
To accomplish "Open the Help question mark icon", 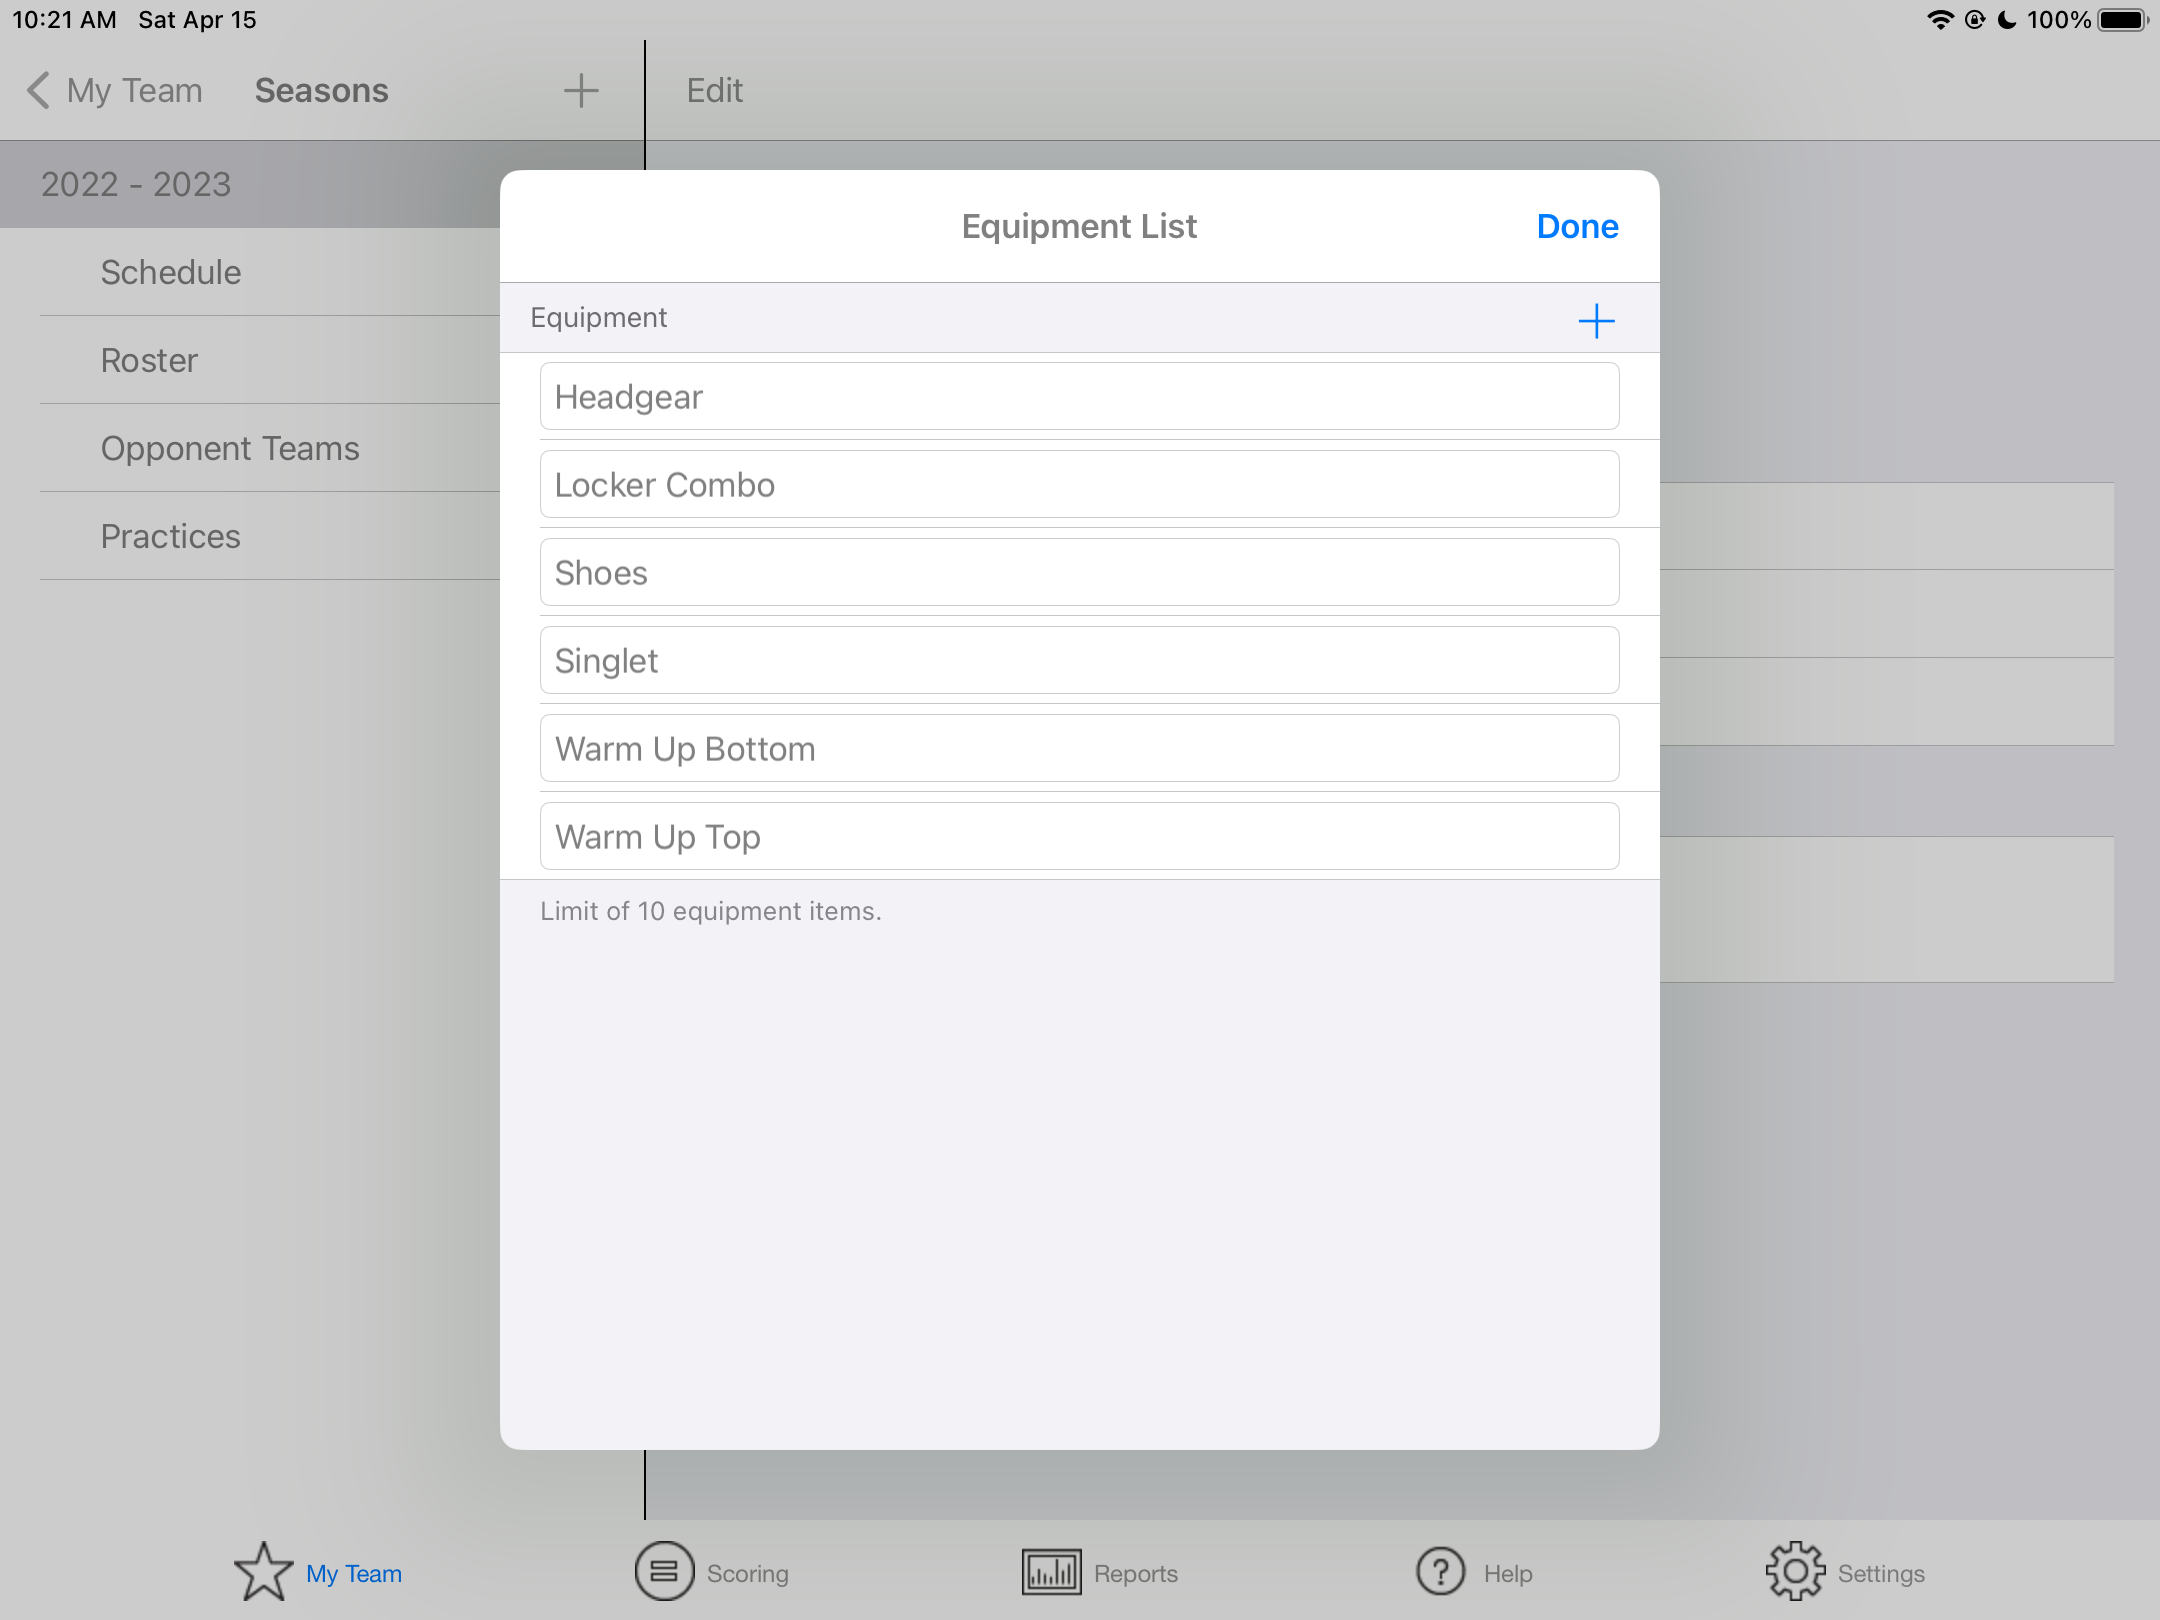I will click(x=1440, y=1571).
